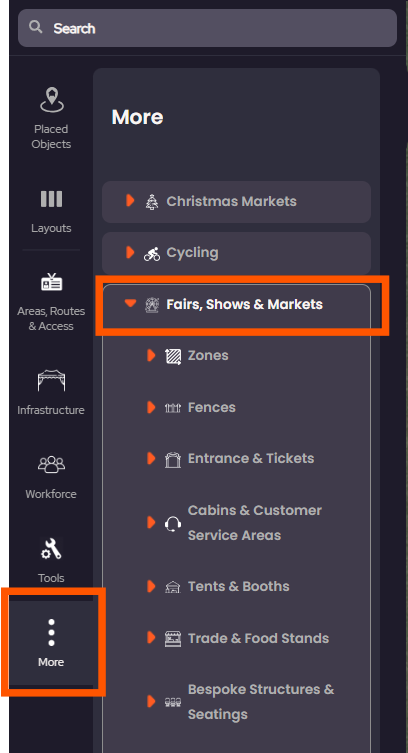Select Trade & Food Stands label

pos(258,638)
